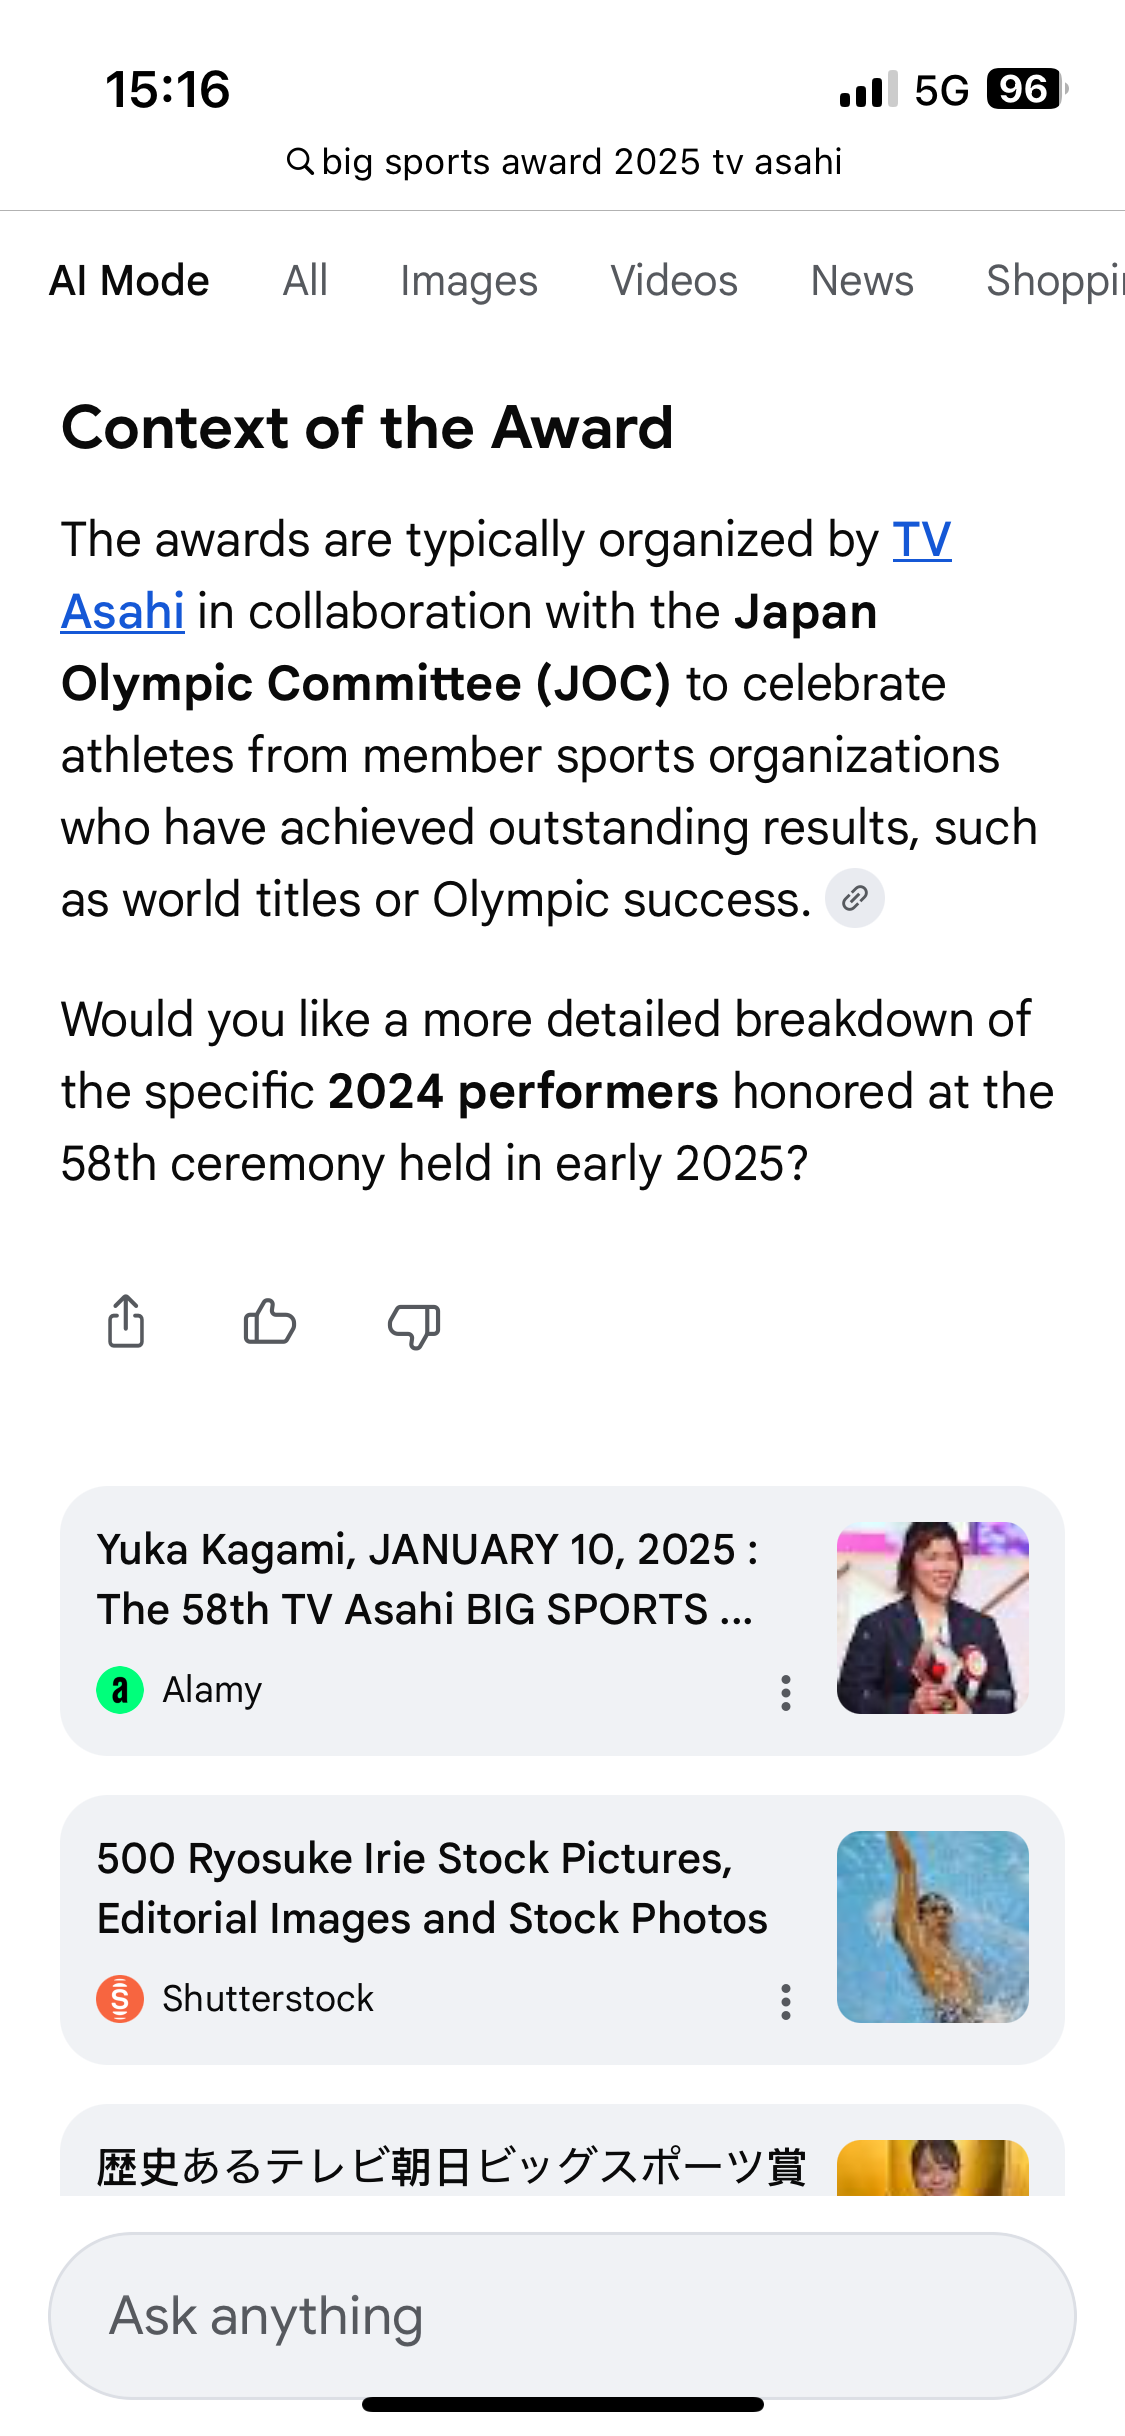Viewport: 1125px width, 2436px height.
Task: Open the Videos tab
Action: 674,281
